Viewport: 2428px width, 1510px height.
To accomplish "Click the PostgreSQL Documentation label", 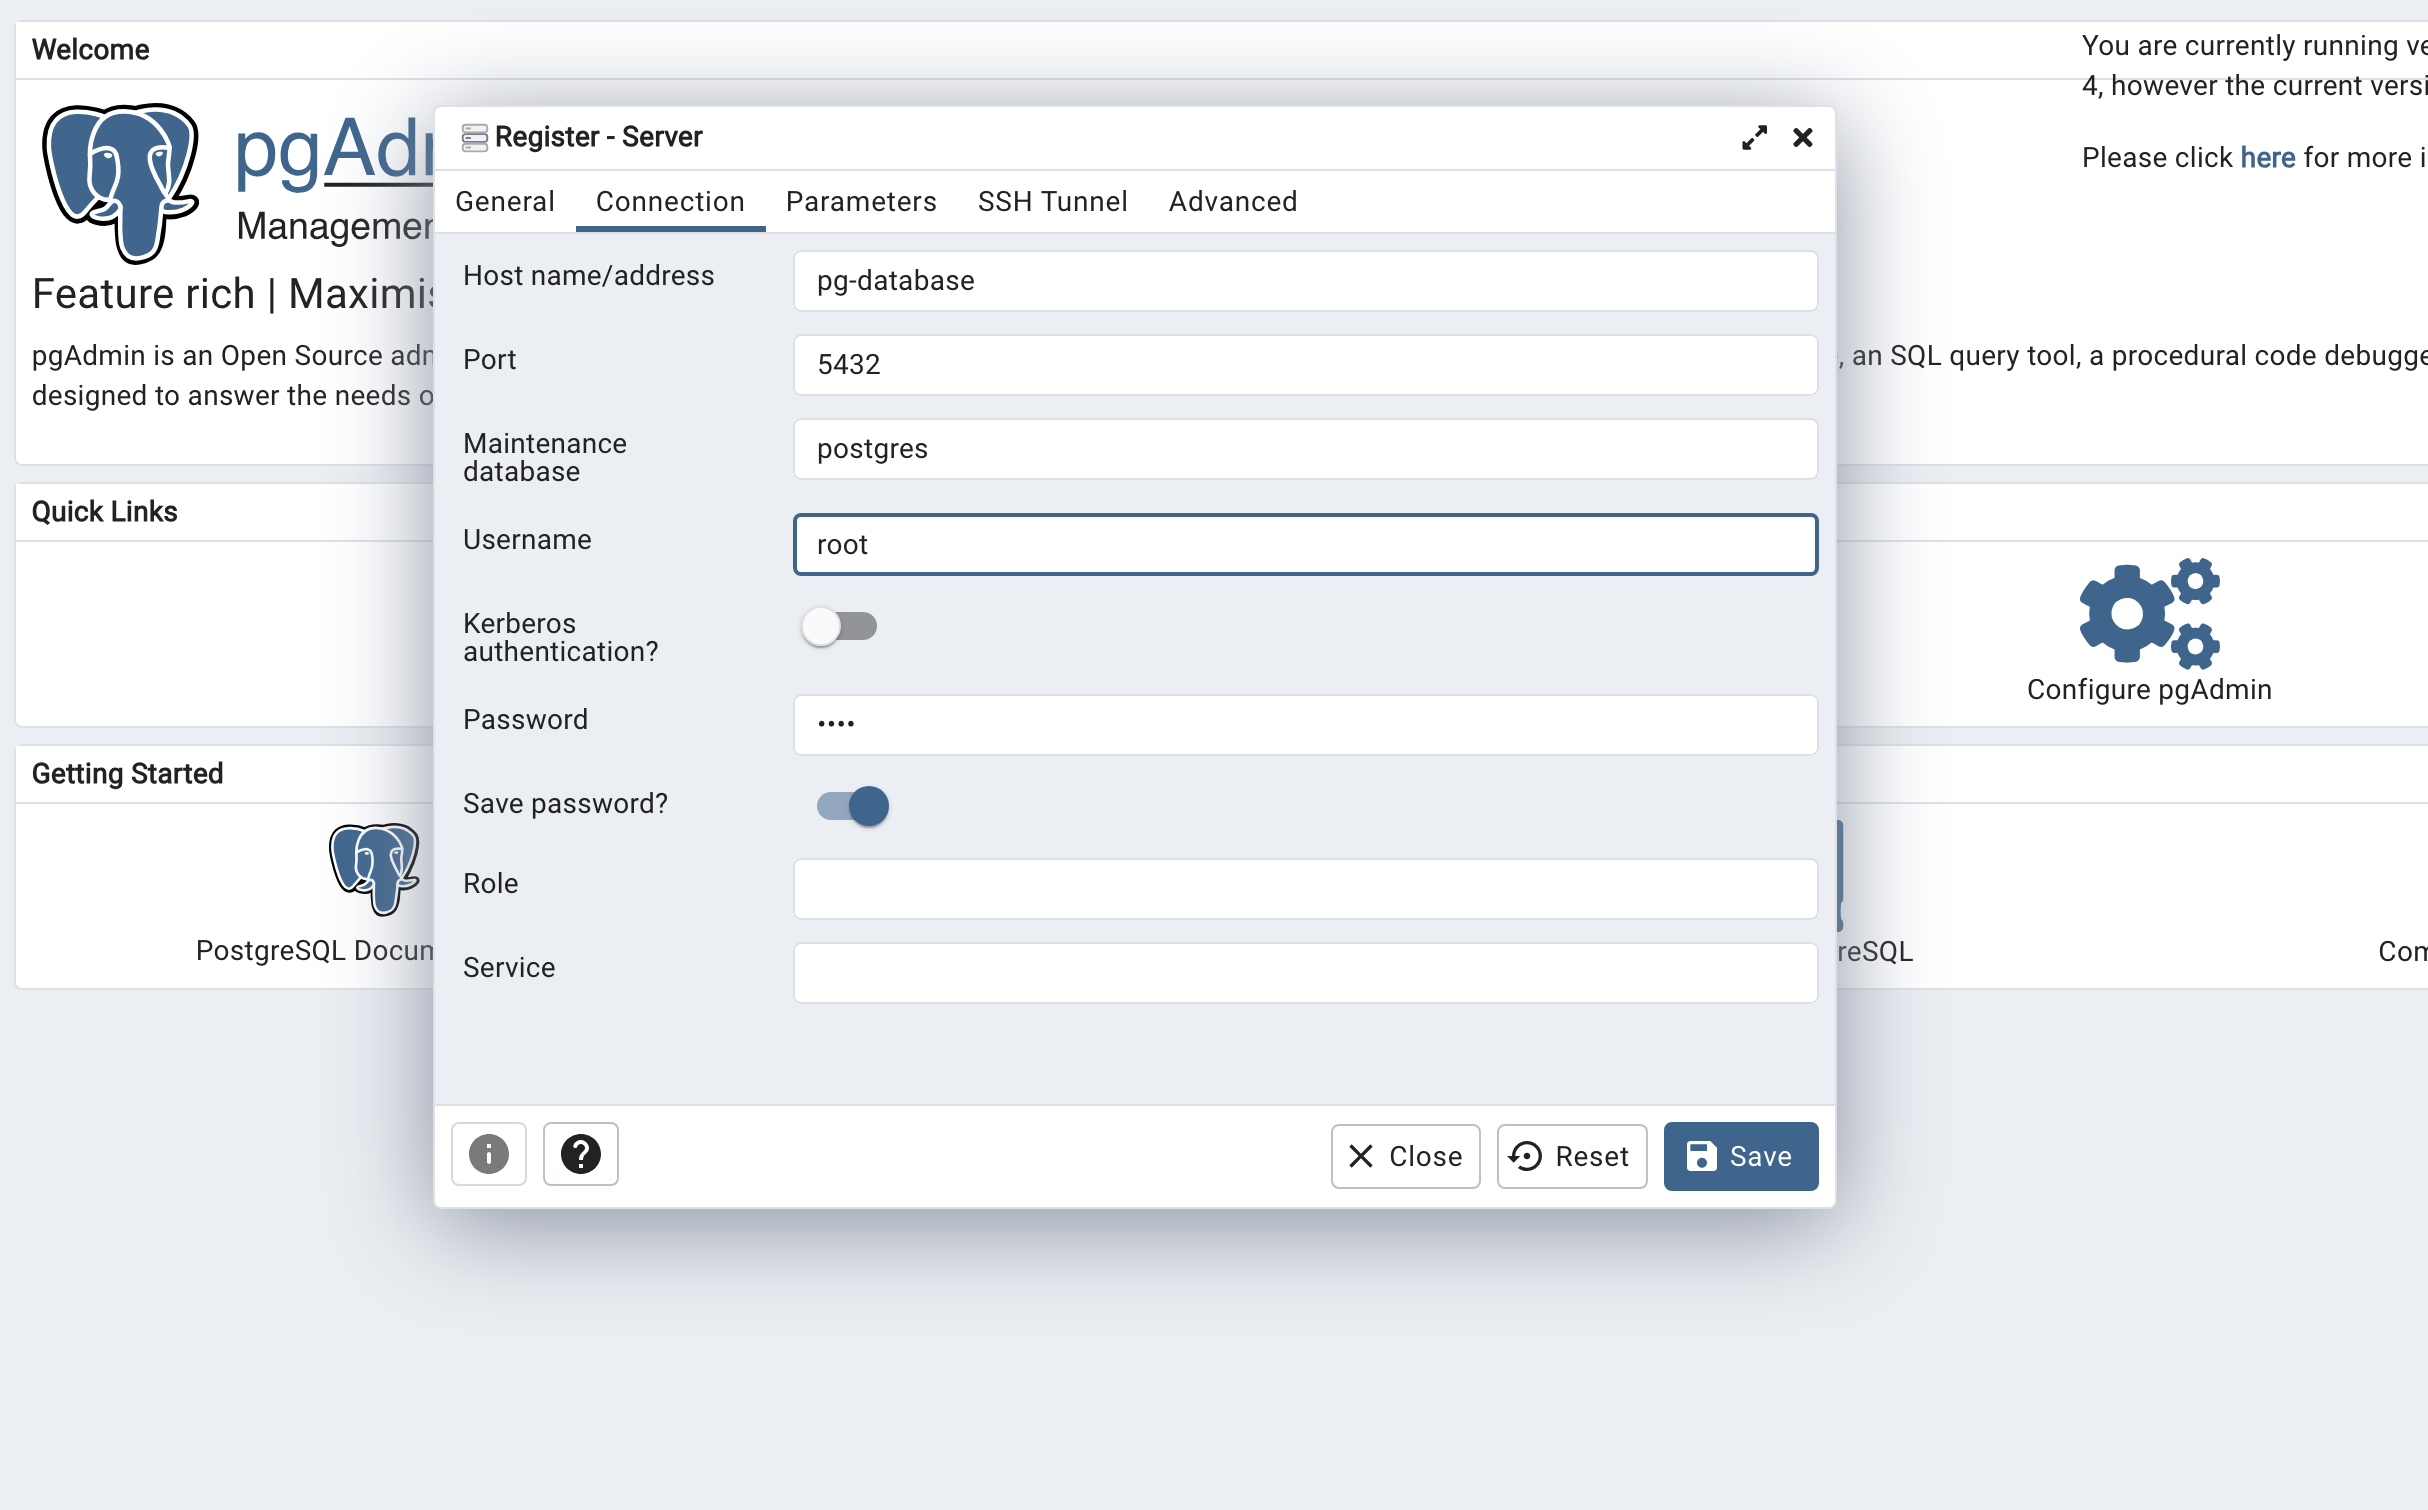I will pos(314,950).
